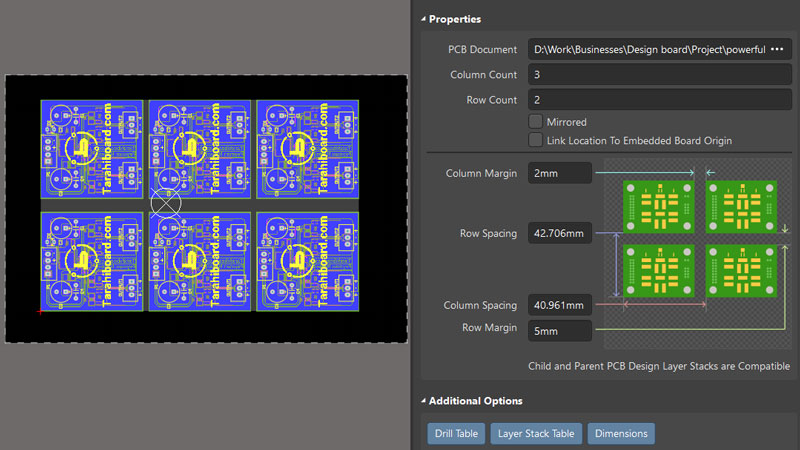Click the Row Count input field
This screenshot has width=800, height=450.
tap(658, 100)
